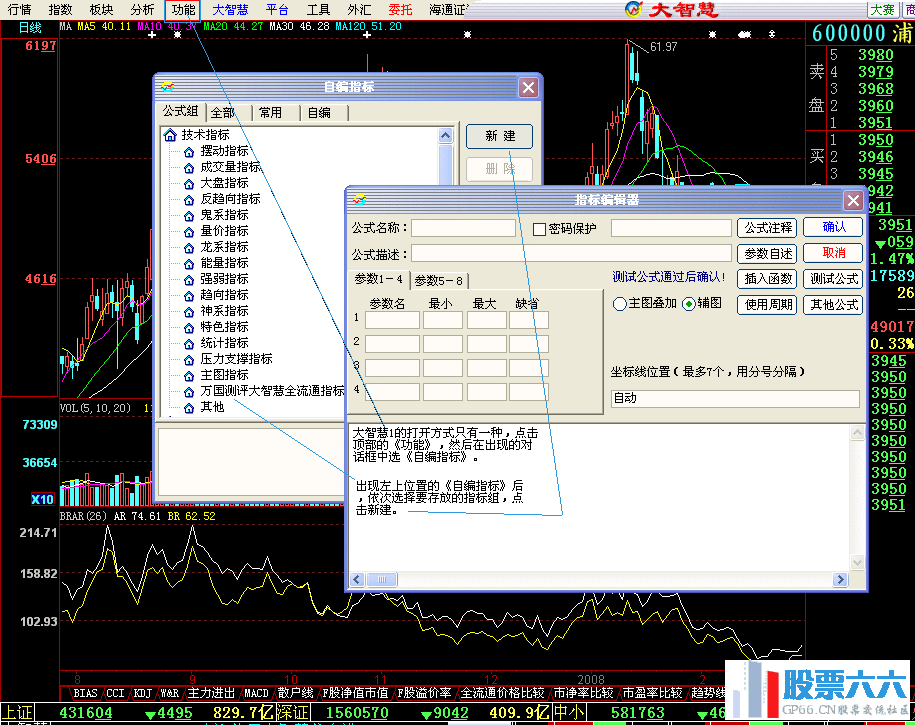Viewport: 915px width, 725px height.
Task: Open the 功能 menu
Action: (181, 10)
